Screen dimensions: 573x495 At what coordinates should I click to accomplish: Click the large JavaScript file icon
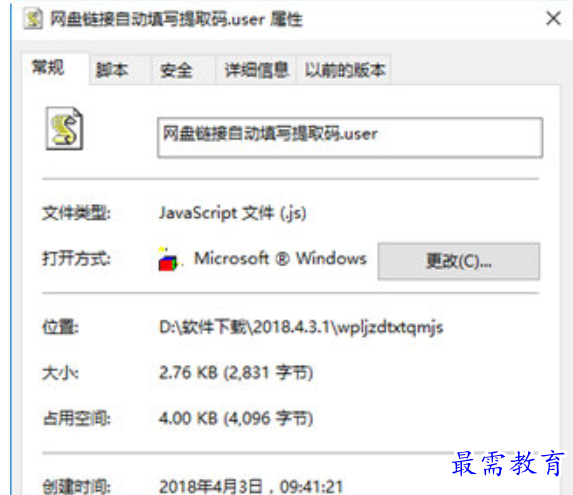click(x=65, y=129)
